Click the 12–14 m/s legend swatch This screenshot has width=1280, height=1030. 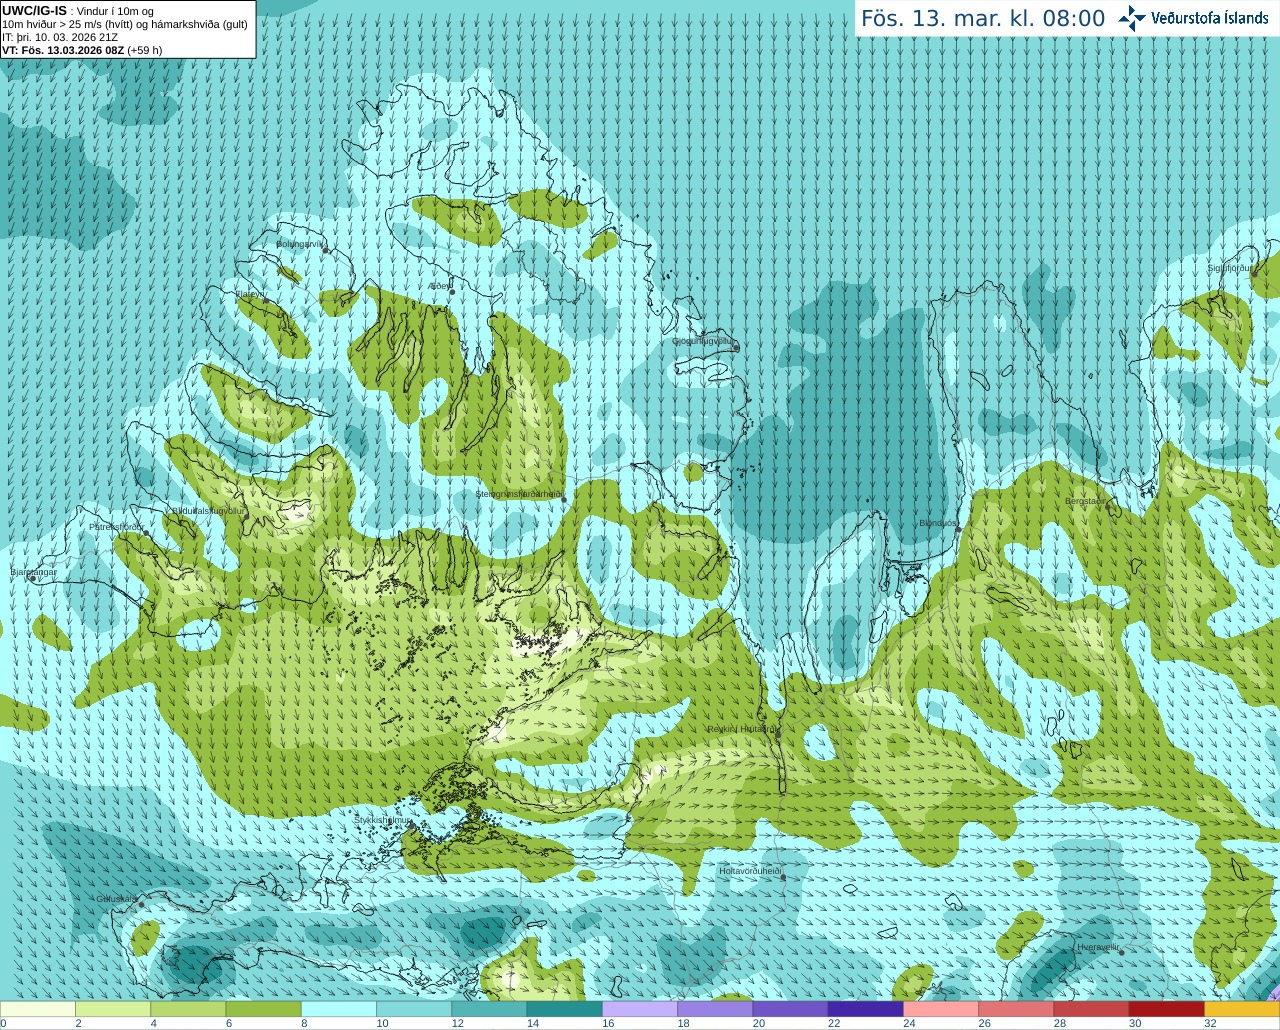(x=489, y=1009)
